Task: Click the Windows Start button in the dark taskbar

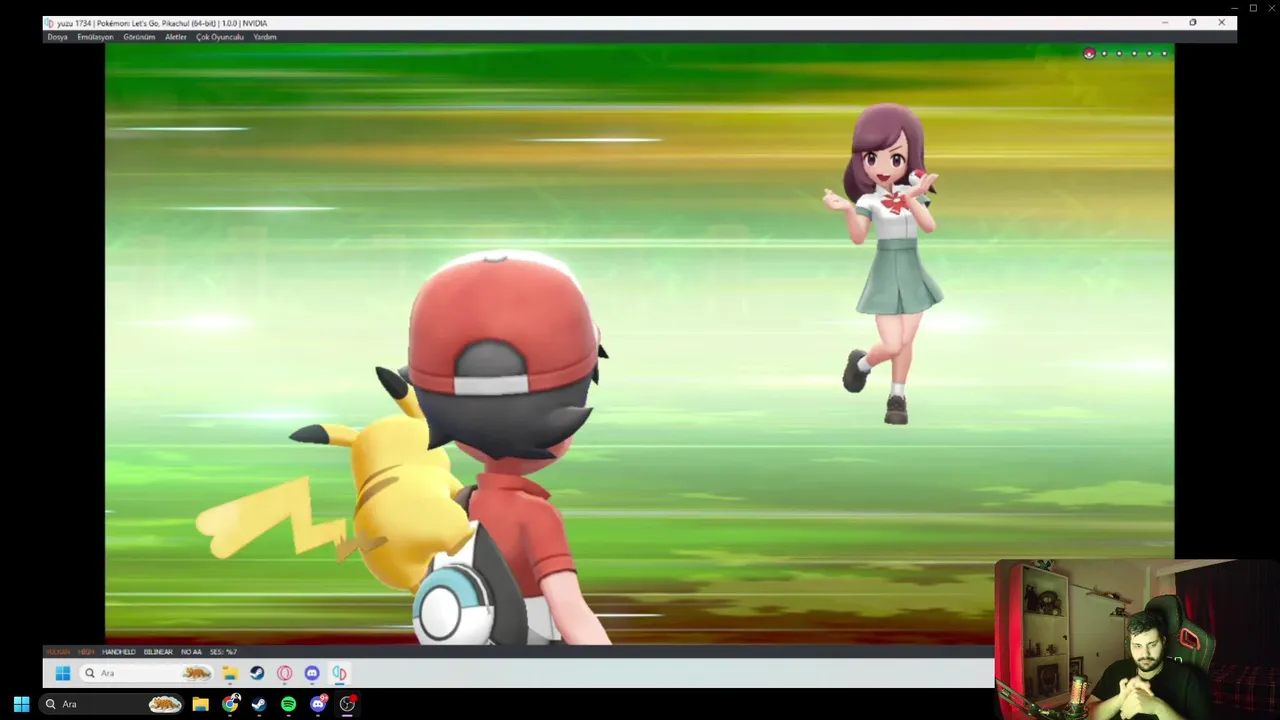Action: coord(21,704)
